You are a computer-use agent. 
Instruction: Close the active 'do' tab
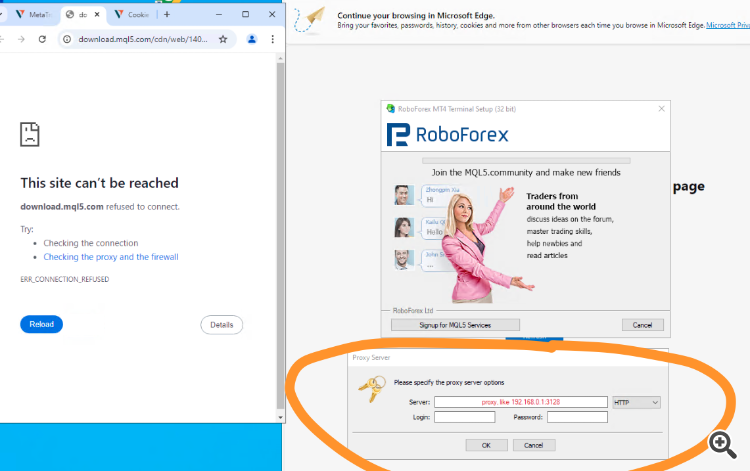97,15
